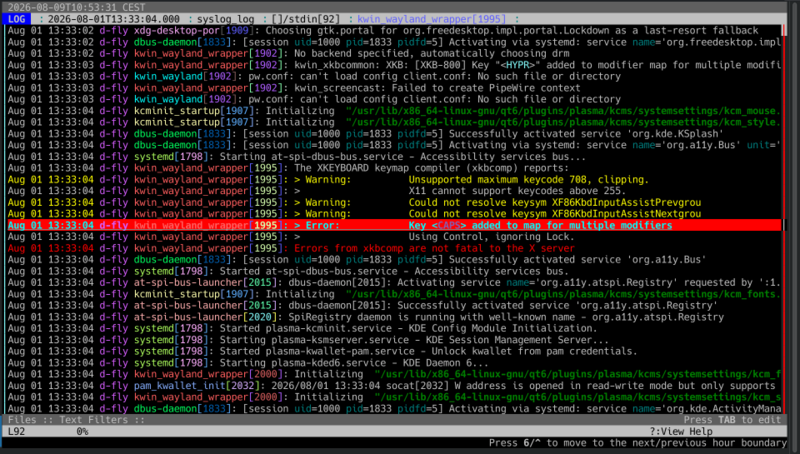Screen dimensions: 800x454
Task: Select dbus-daemon activating name='org.a11y.Bus' line
Action: [394, 145]
